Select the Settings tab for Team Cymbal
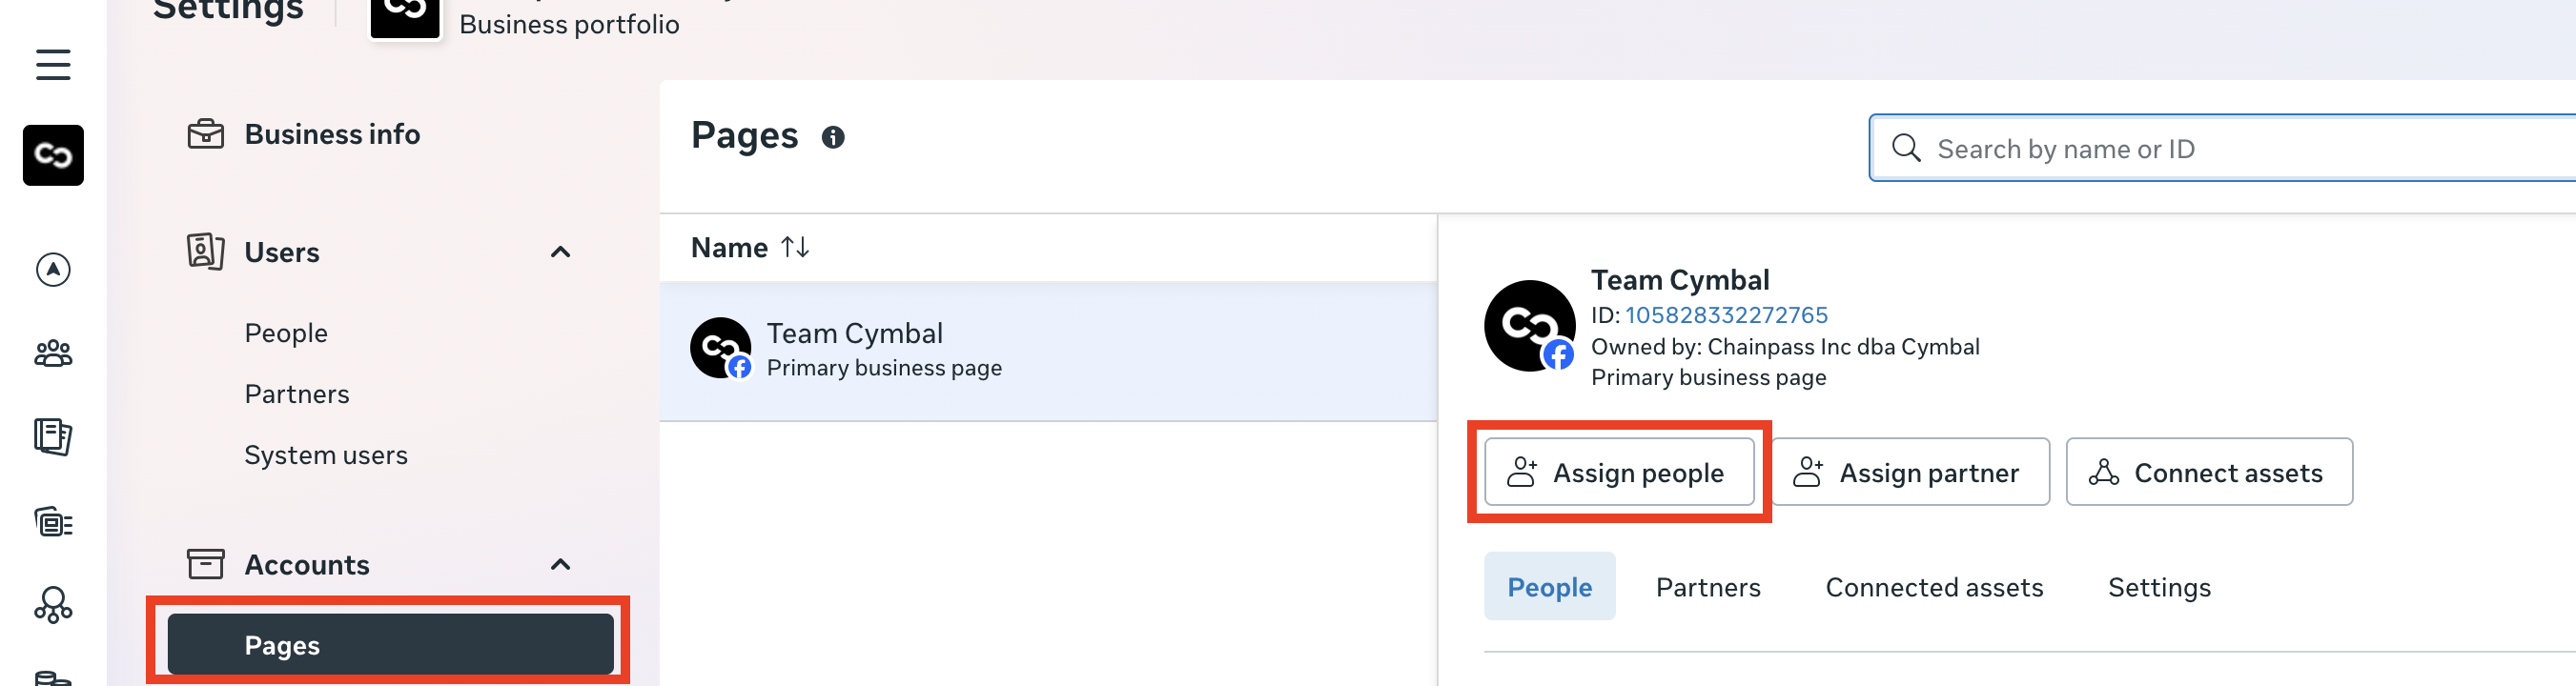2576x686 pixels. [x=2158, y=587]
